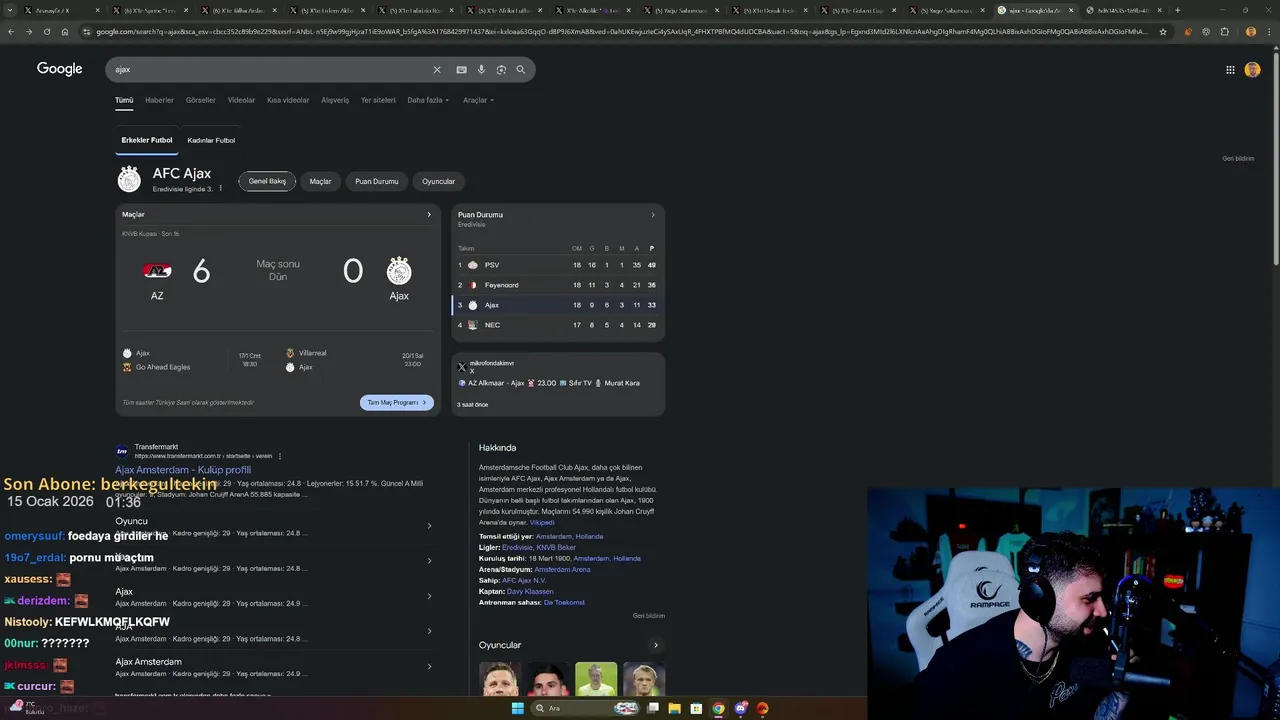Image resolution: width=1280 pixels, height=720 pixels.
Task: Open the Google apps grid
Action: click(1230, 70)
